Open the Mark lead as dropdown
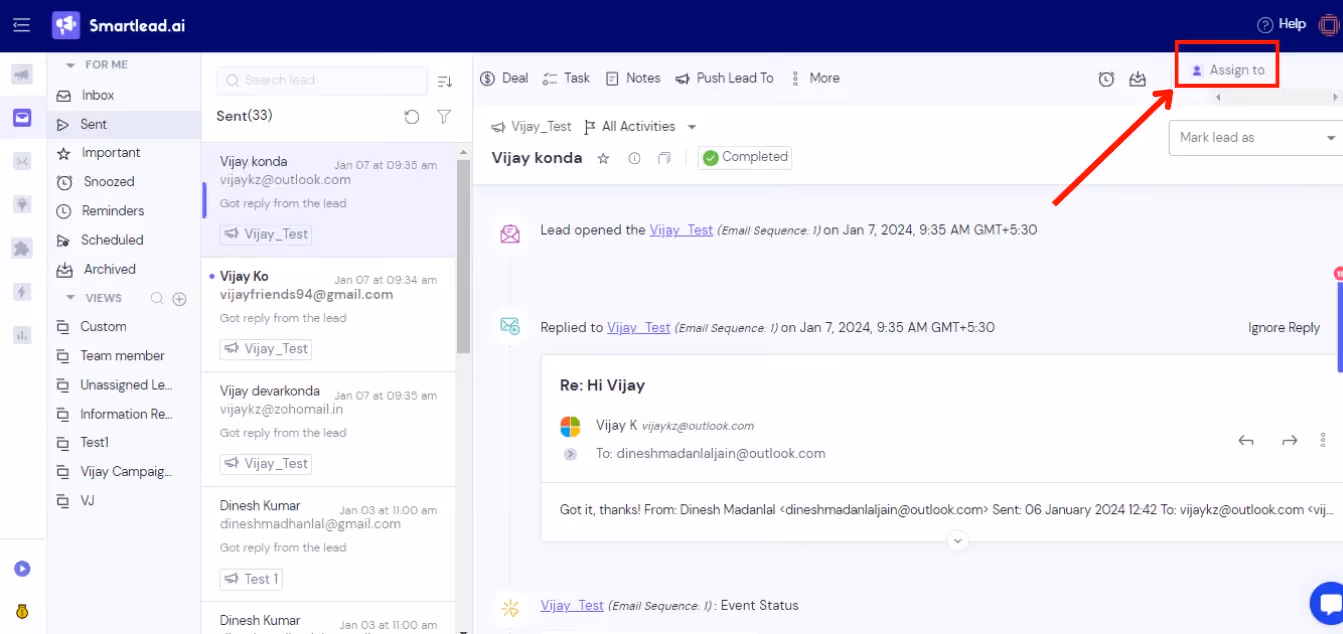Screen dimensions: 1343x634 point(1256,137)
